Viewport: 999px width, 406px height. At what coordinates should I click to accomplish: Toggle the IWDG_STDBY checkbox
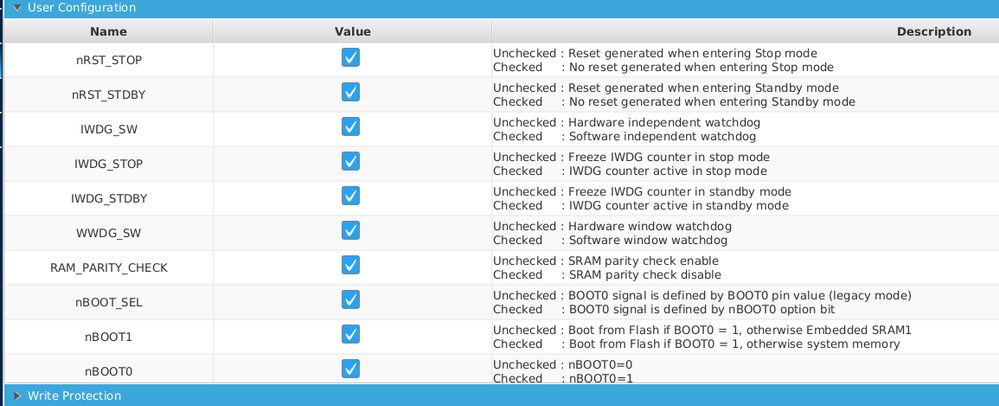point(350,196)
